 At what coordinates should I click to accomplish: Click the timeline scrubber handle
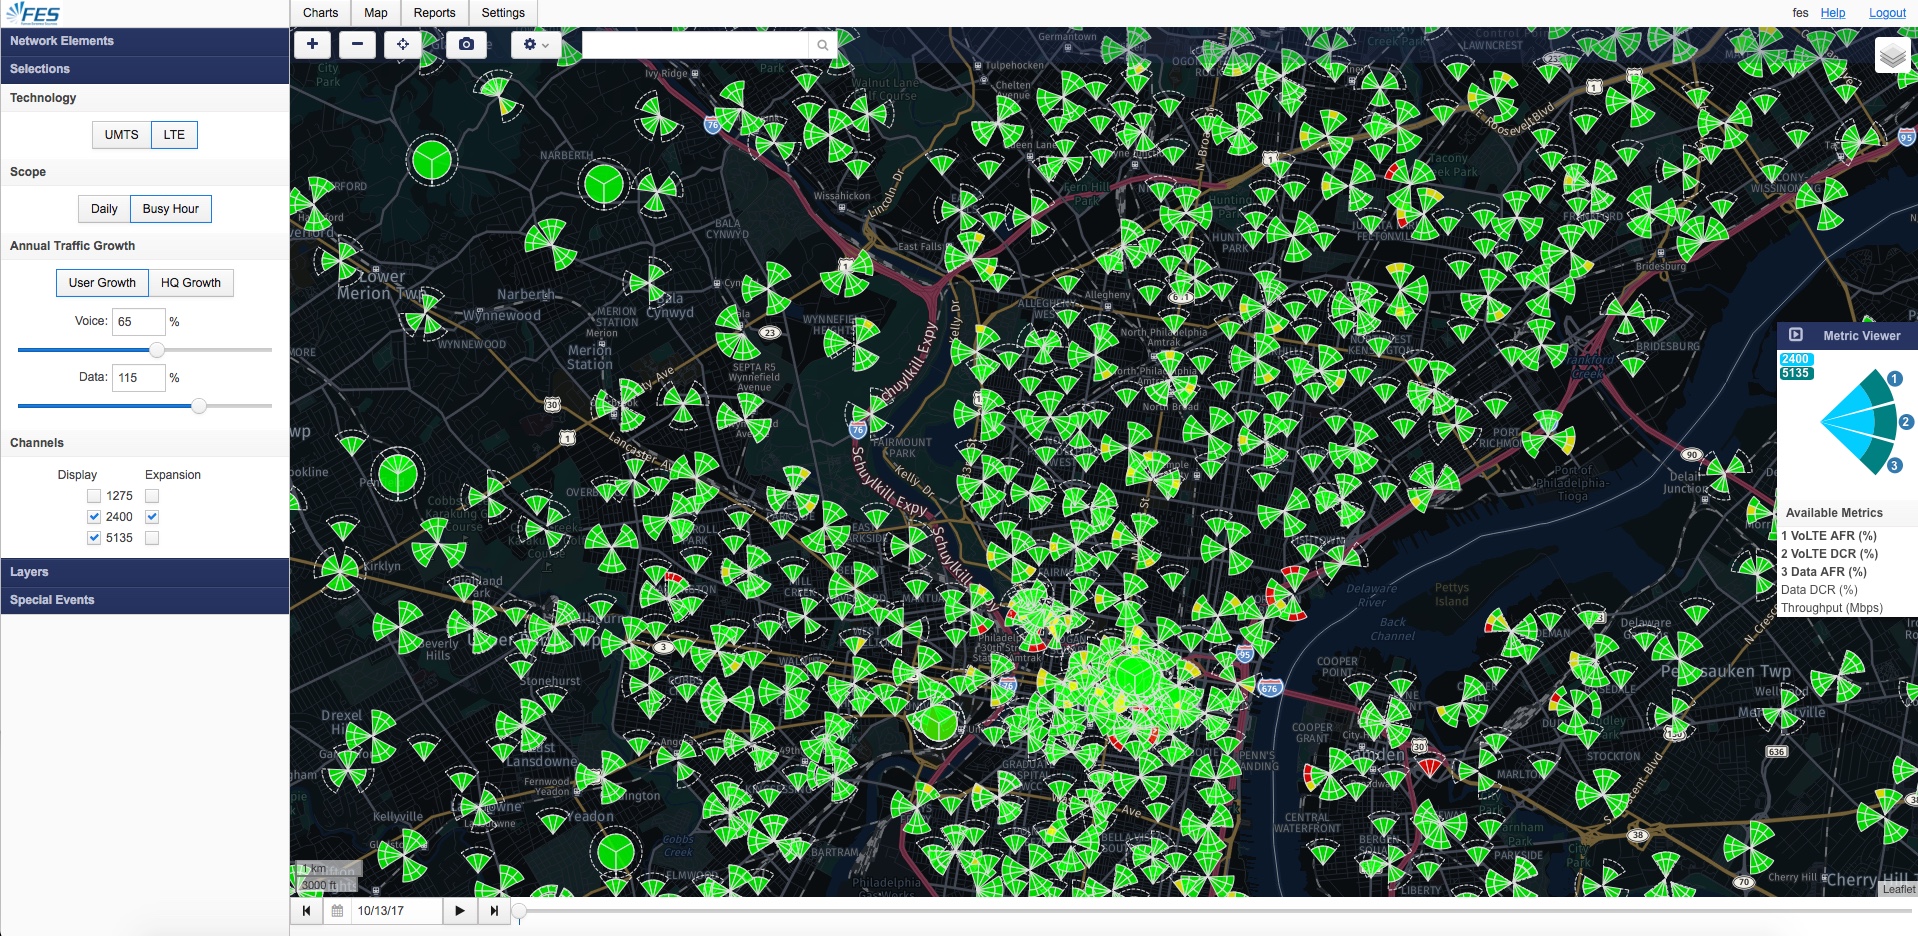519,911
